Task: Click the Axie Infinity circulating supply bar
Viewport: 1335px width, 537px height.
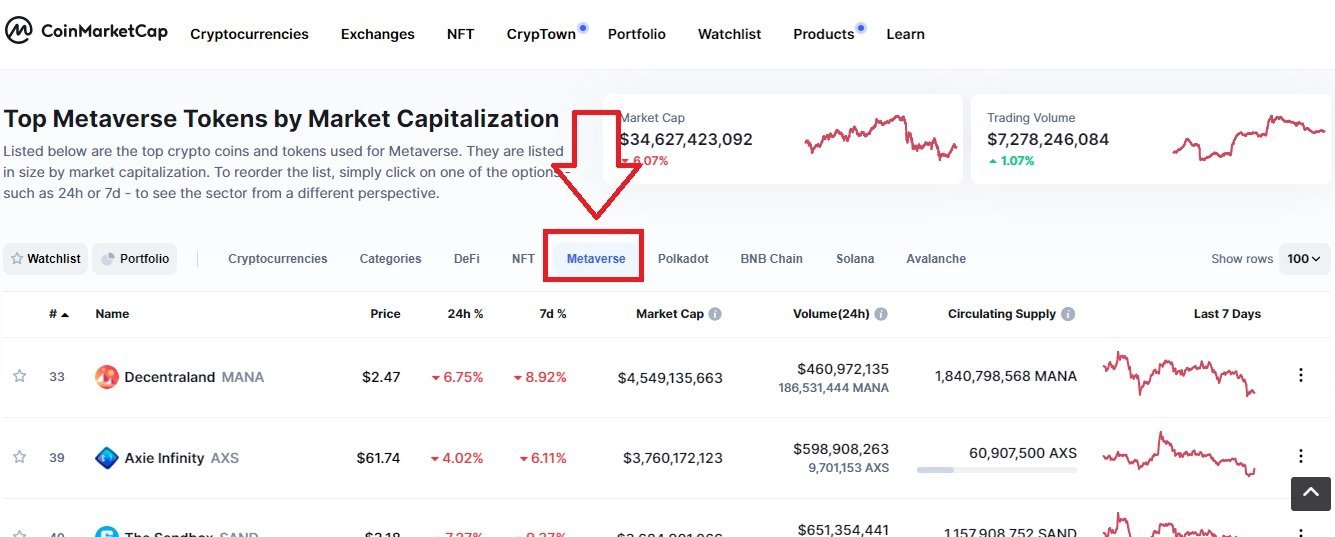Action: 996,469
